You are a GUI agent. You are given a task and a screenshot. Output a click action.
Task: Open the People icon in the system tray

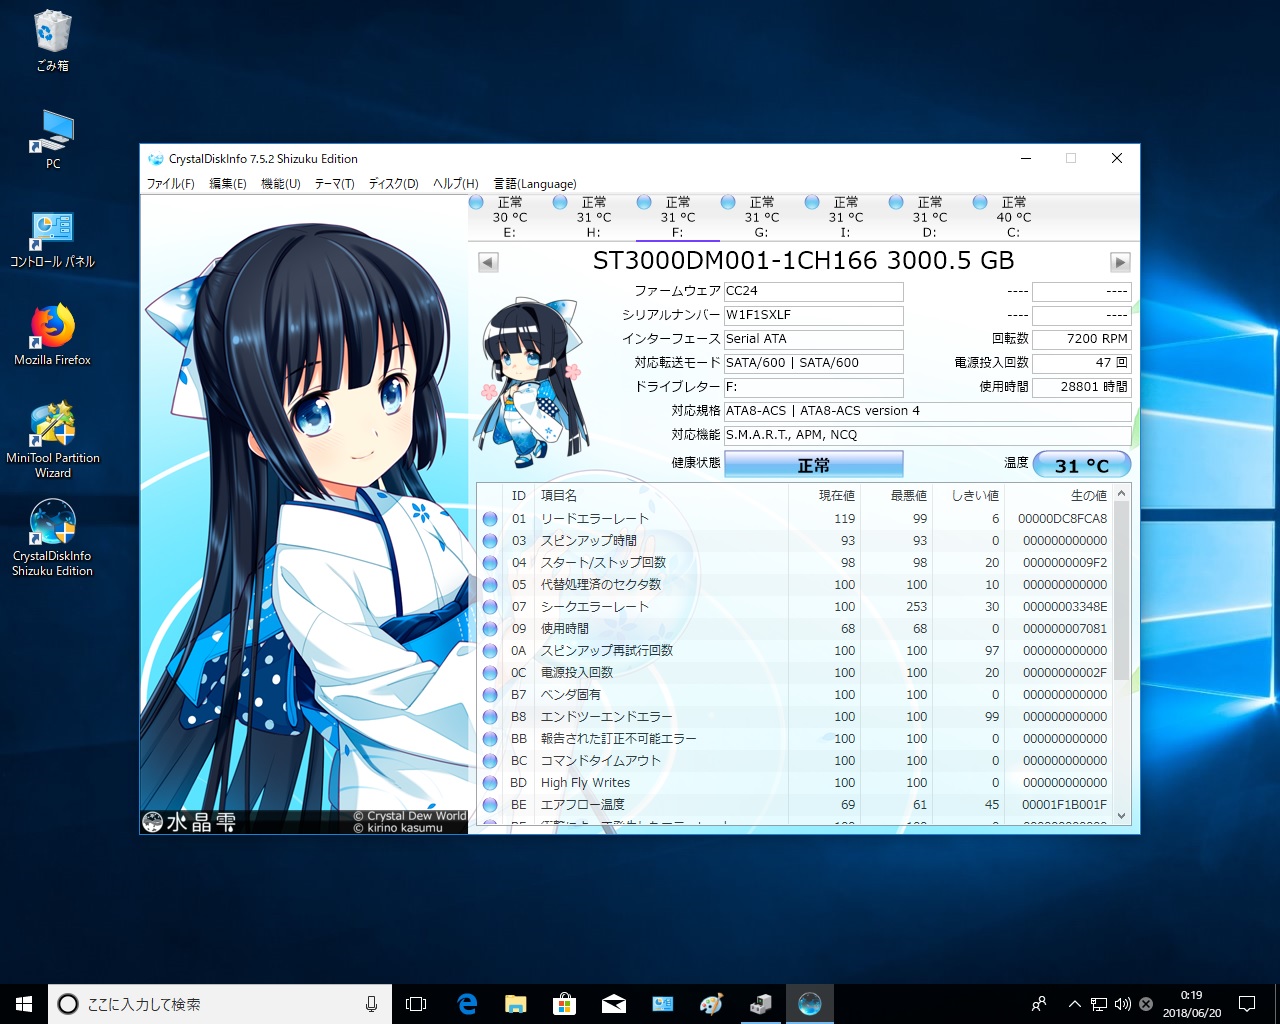1039,1004
